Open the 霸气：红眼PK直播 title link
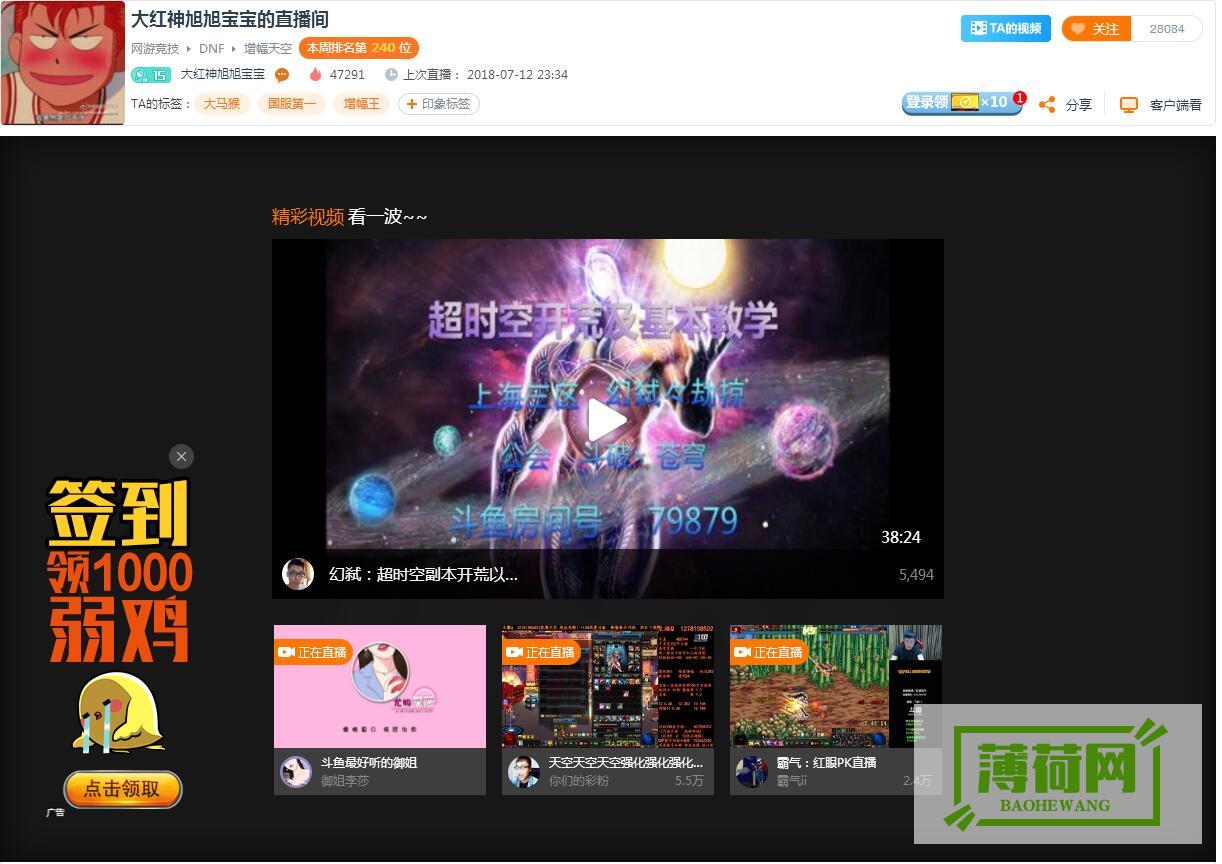This screenshot has height=864, width=1222. coord(827,762)
